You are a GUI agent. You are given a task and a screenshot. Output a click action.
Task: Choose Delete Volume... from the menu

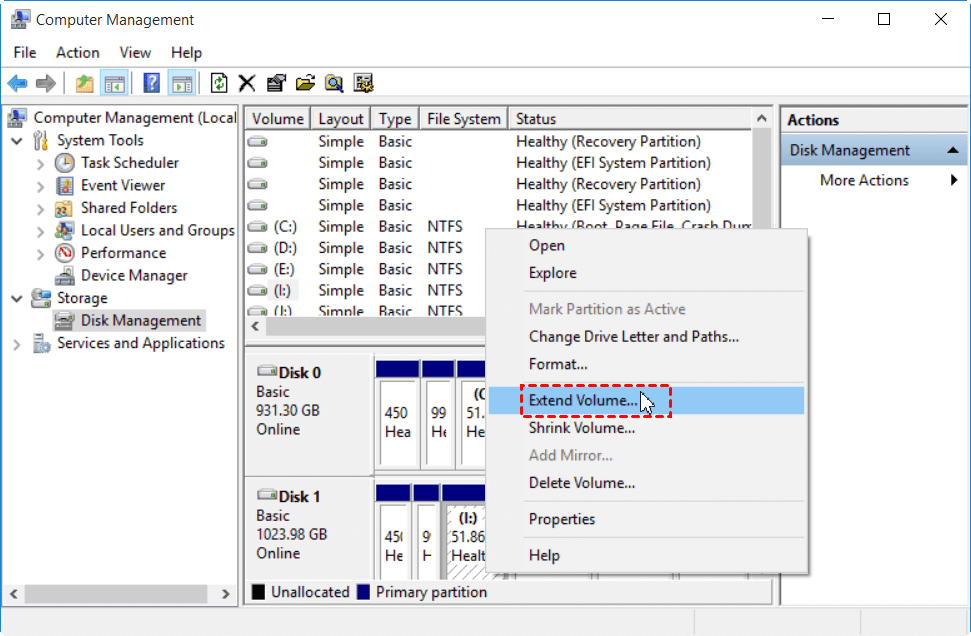[647, 483]
